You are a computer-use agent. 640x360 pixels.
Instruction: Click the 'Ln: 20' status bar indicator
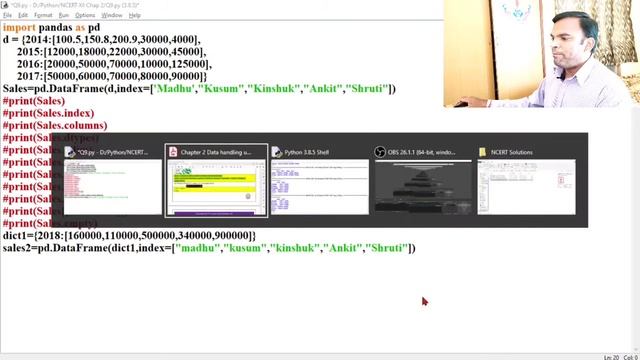coord(611,357)
